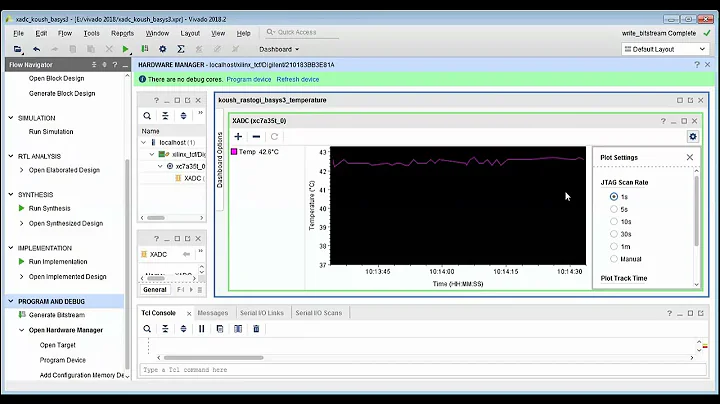Select 10s JTAG scan rate
The height and width of the screenshot is (404, 720).
[614, 221]
